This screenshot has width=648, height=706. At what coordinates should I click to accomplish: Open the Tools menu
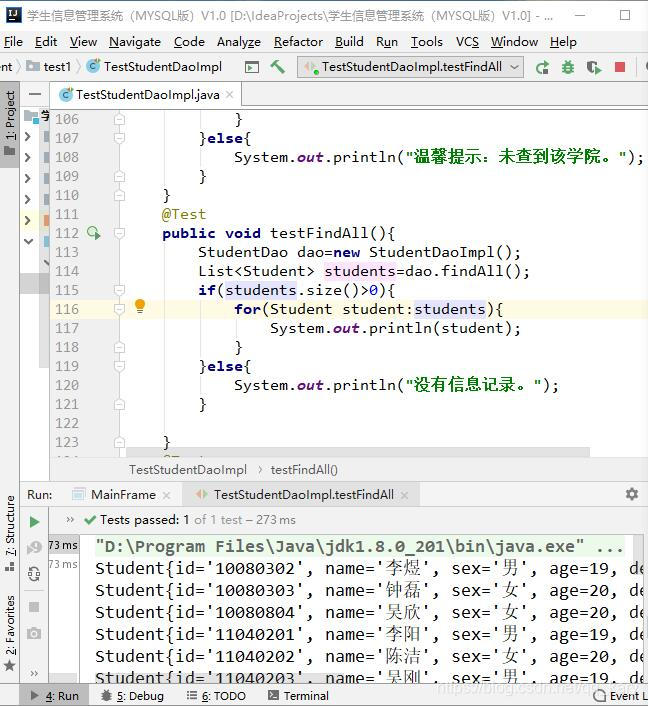(426, 42)
